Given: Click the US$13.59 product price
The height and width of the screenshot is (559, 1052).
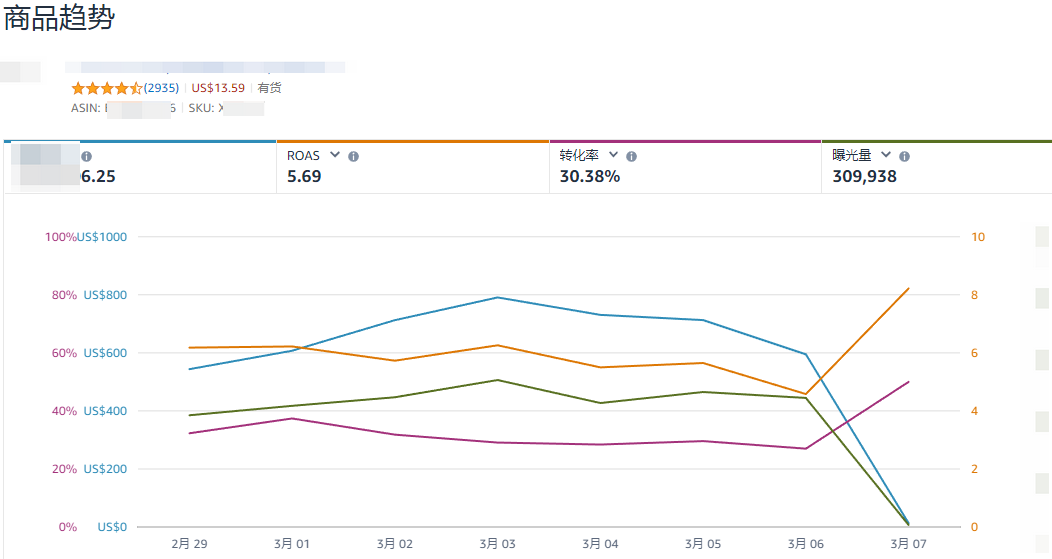Looking at the screenshot, I should (x=218, y=88).
